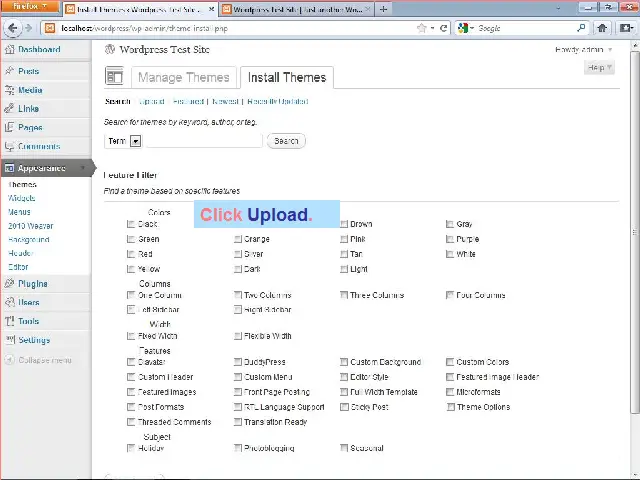640x480 pixels.
Task: Click the theme Search button
Action: (x=286, y=141)
